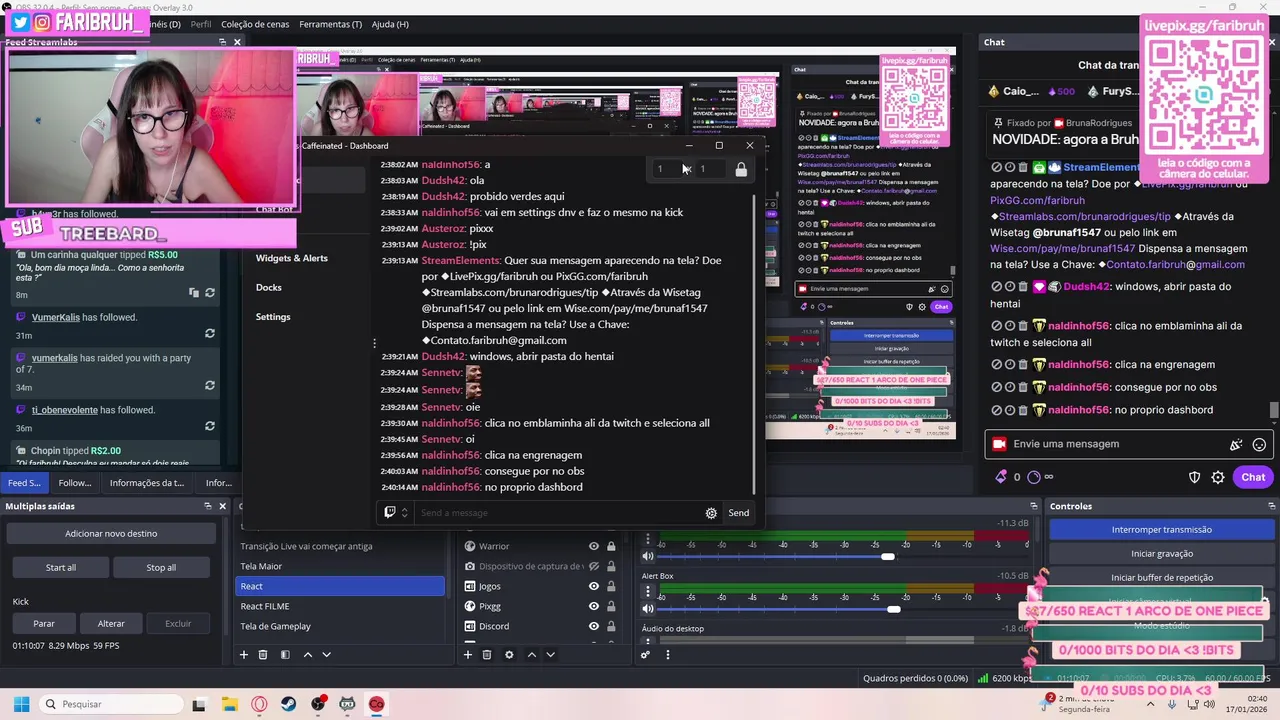Refresh the VumerKalis has followed event
The width and height of the screenshot is (1280, 720).
coord(210,333)
